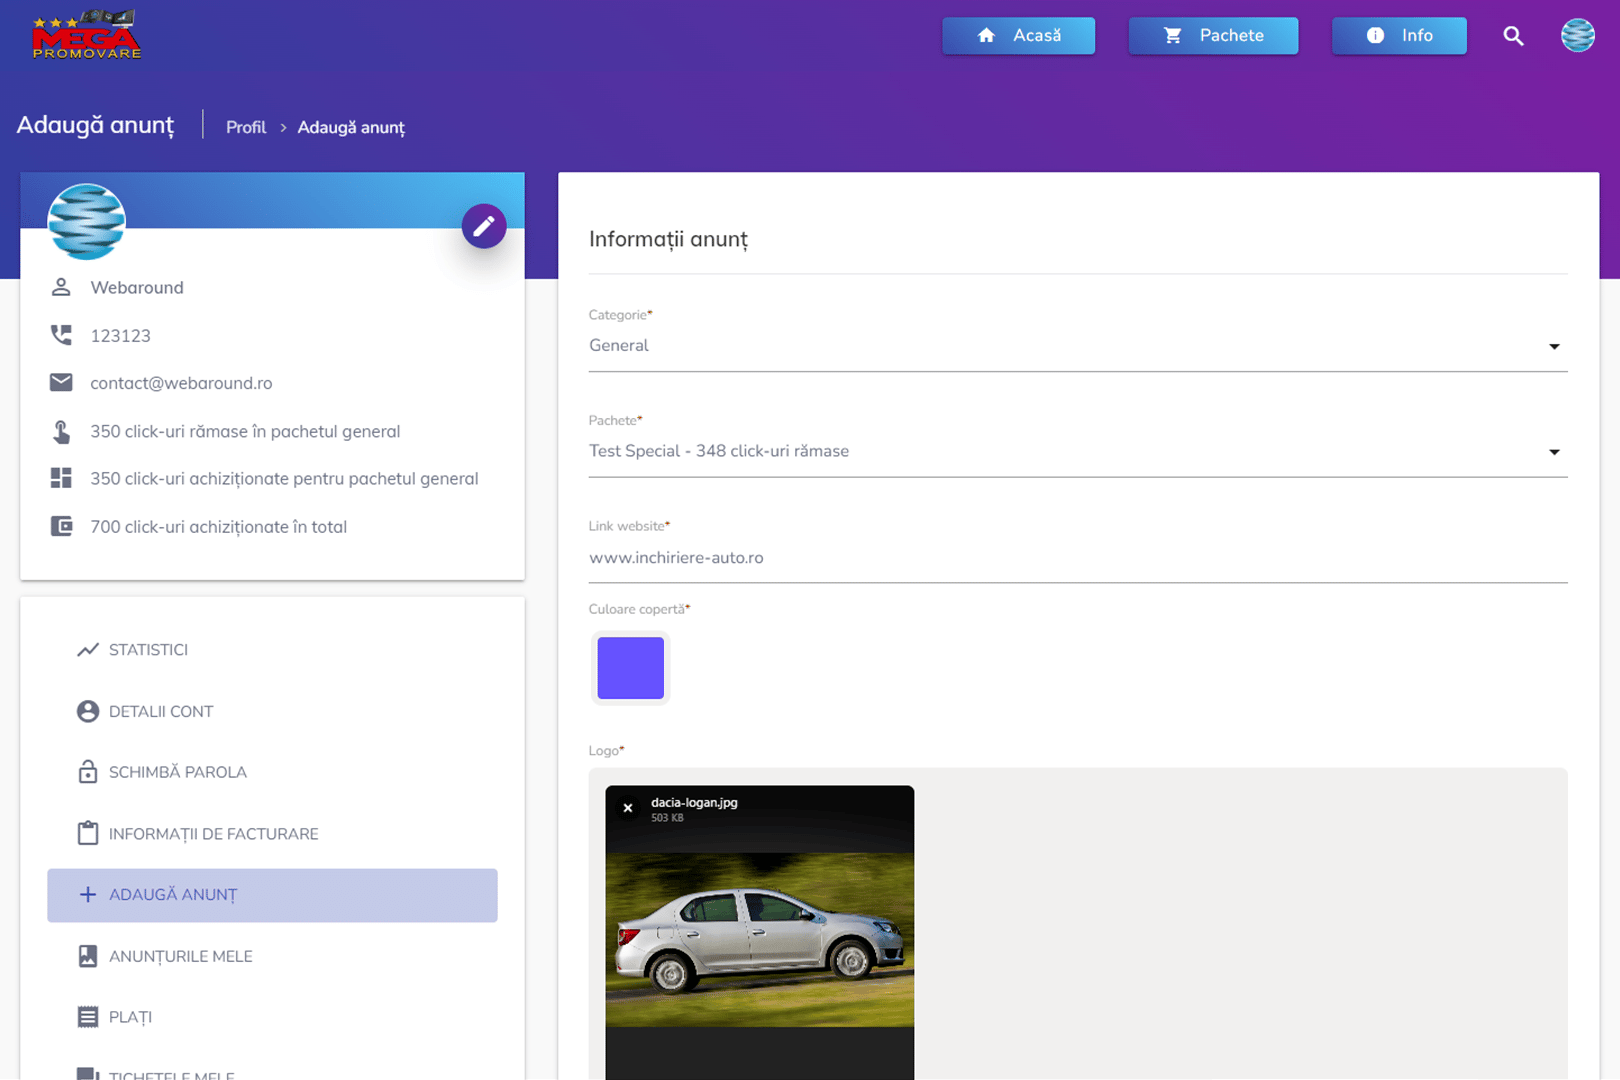Open the Info button in header
This screenshot has width=1620, height=1080.
click(x=1398, y=36)
